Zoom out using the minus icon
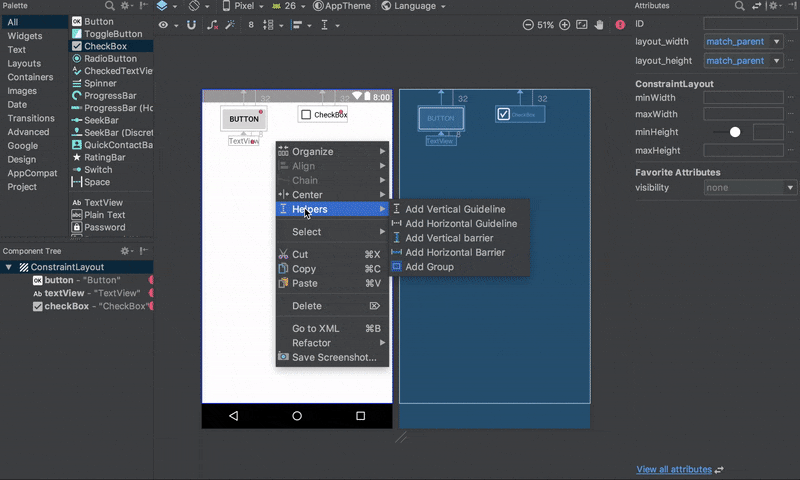 528,24
